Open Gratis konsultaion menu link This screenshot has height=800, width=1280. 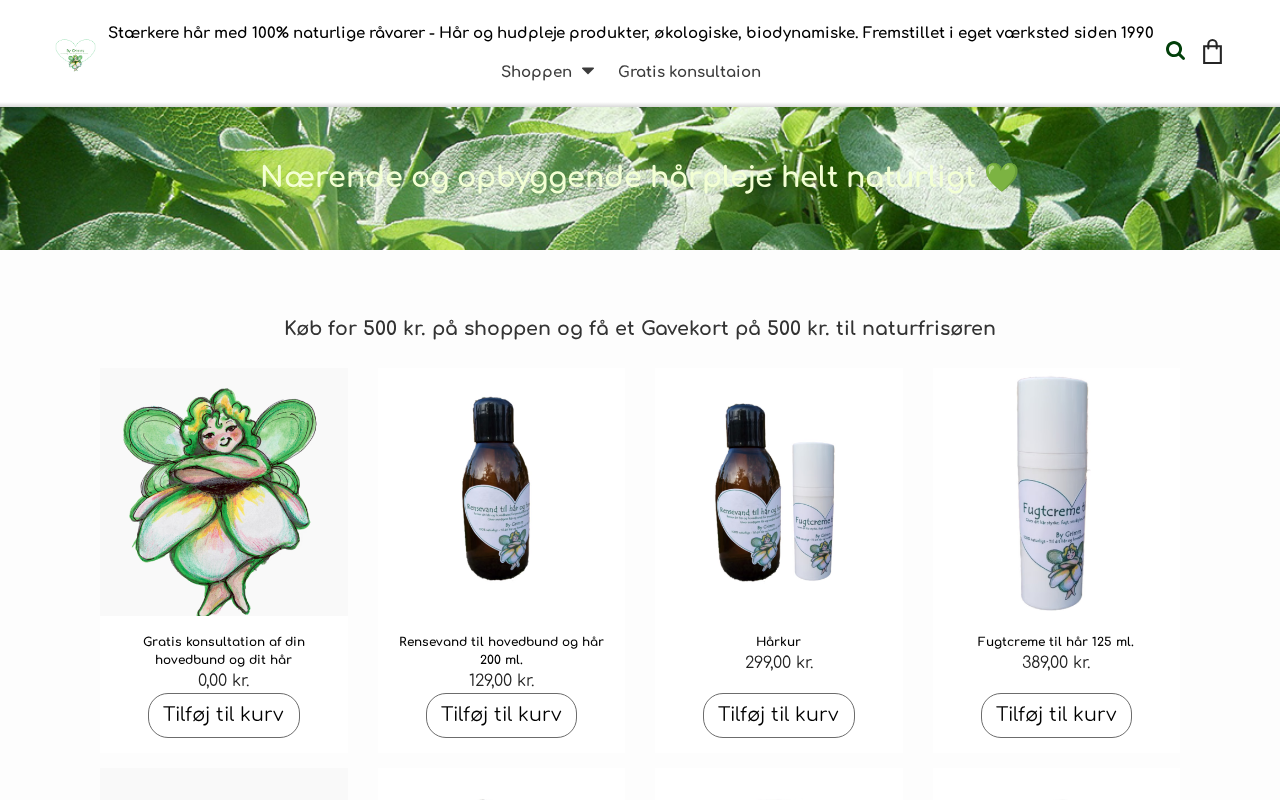click(x=689, y=72)
